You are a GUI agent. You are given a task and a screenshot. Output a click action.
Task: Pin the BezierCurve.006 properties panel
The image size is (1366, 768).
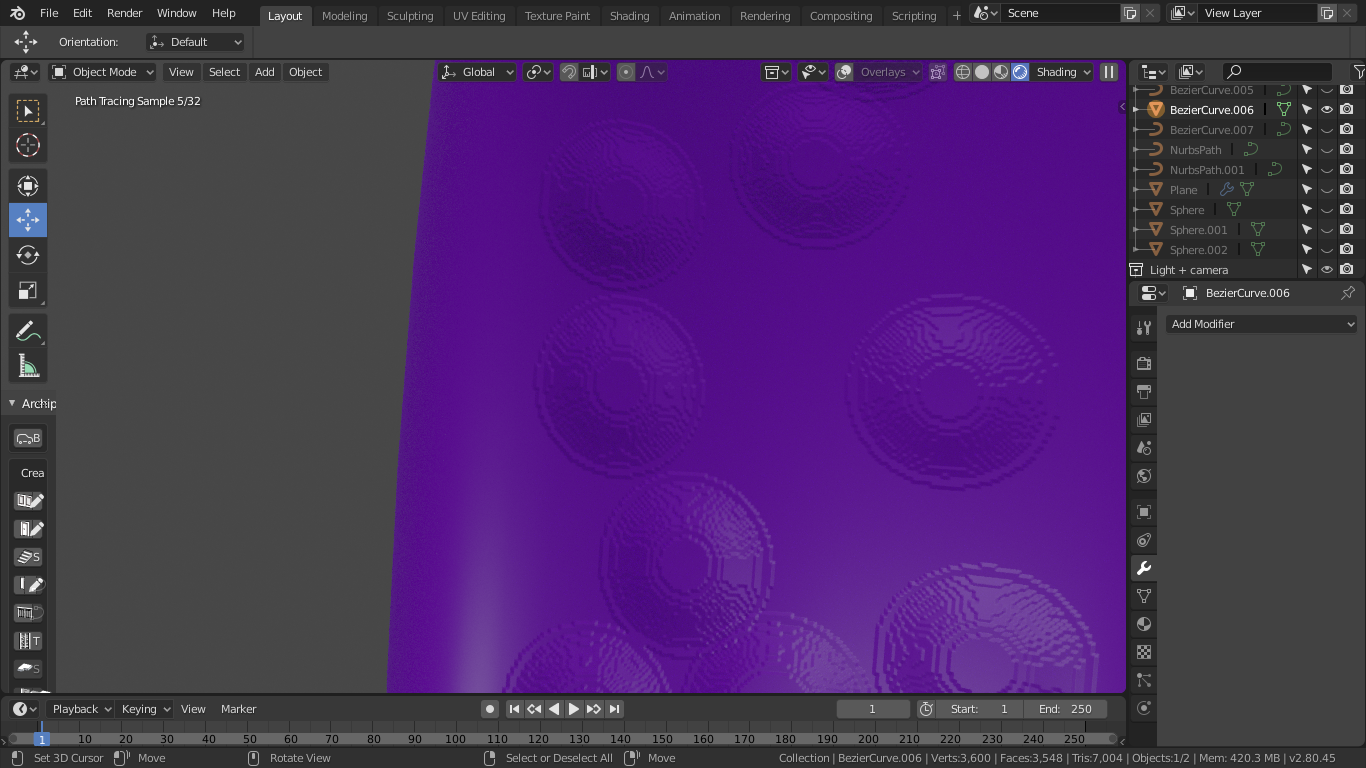click(1347, 293)
